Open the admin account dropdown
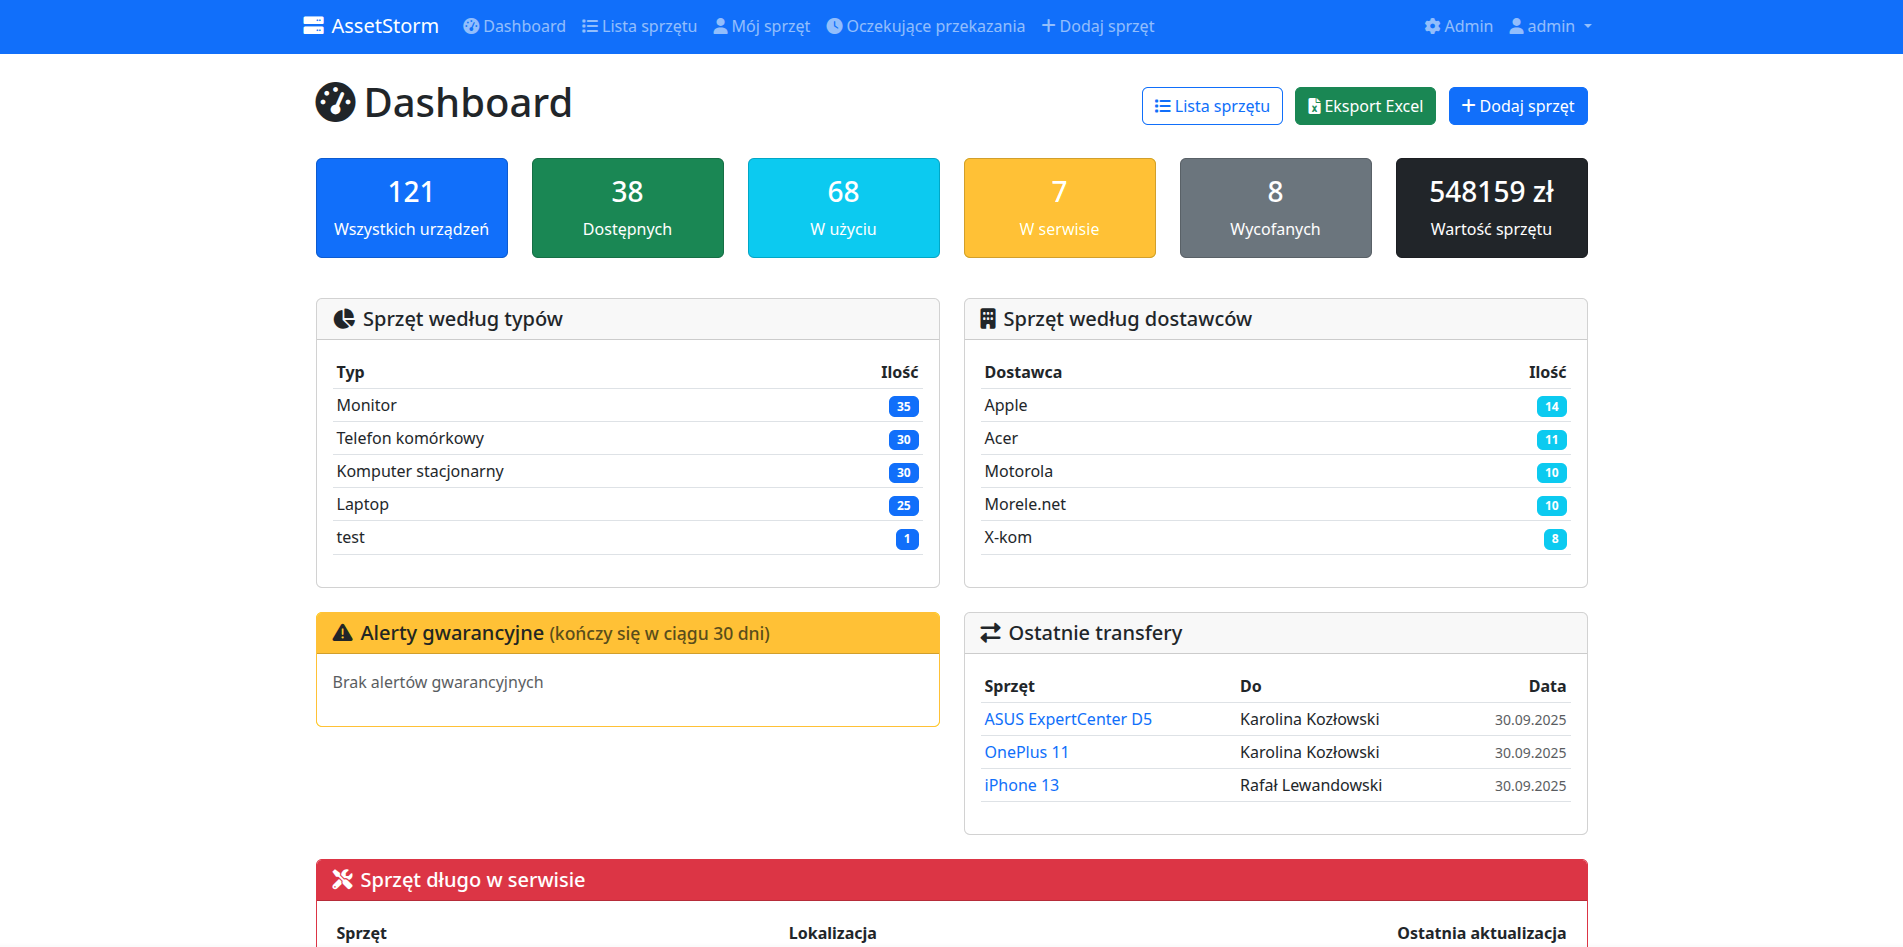Viewport: 1903px width, 947px height. [1551, 26]
